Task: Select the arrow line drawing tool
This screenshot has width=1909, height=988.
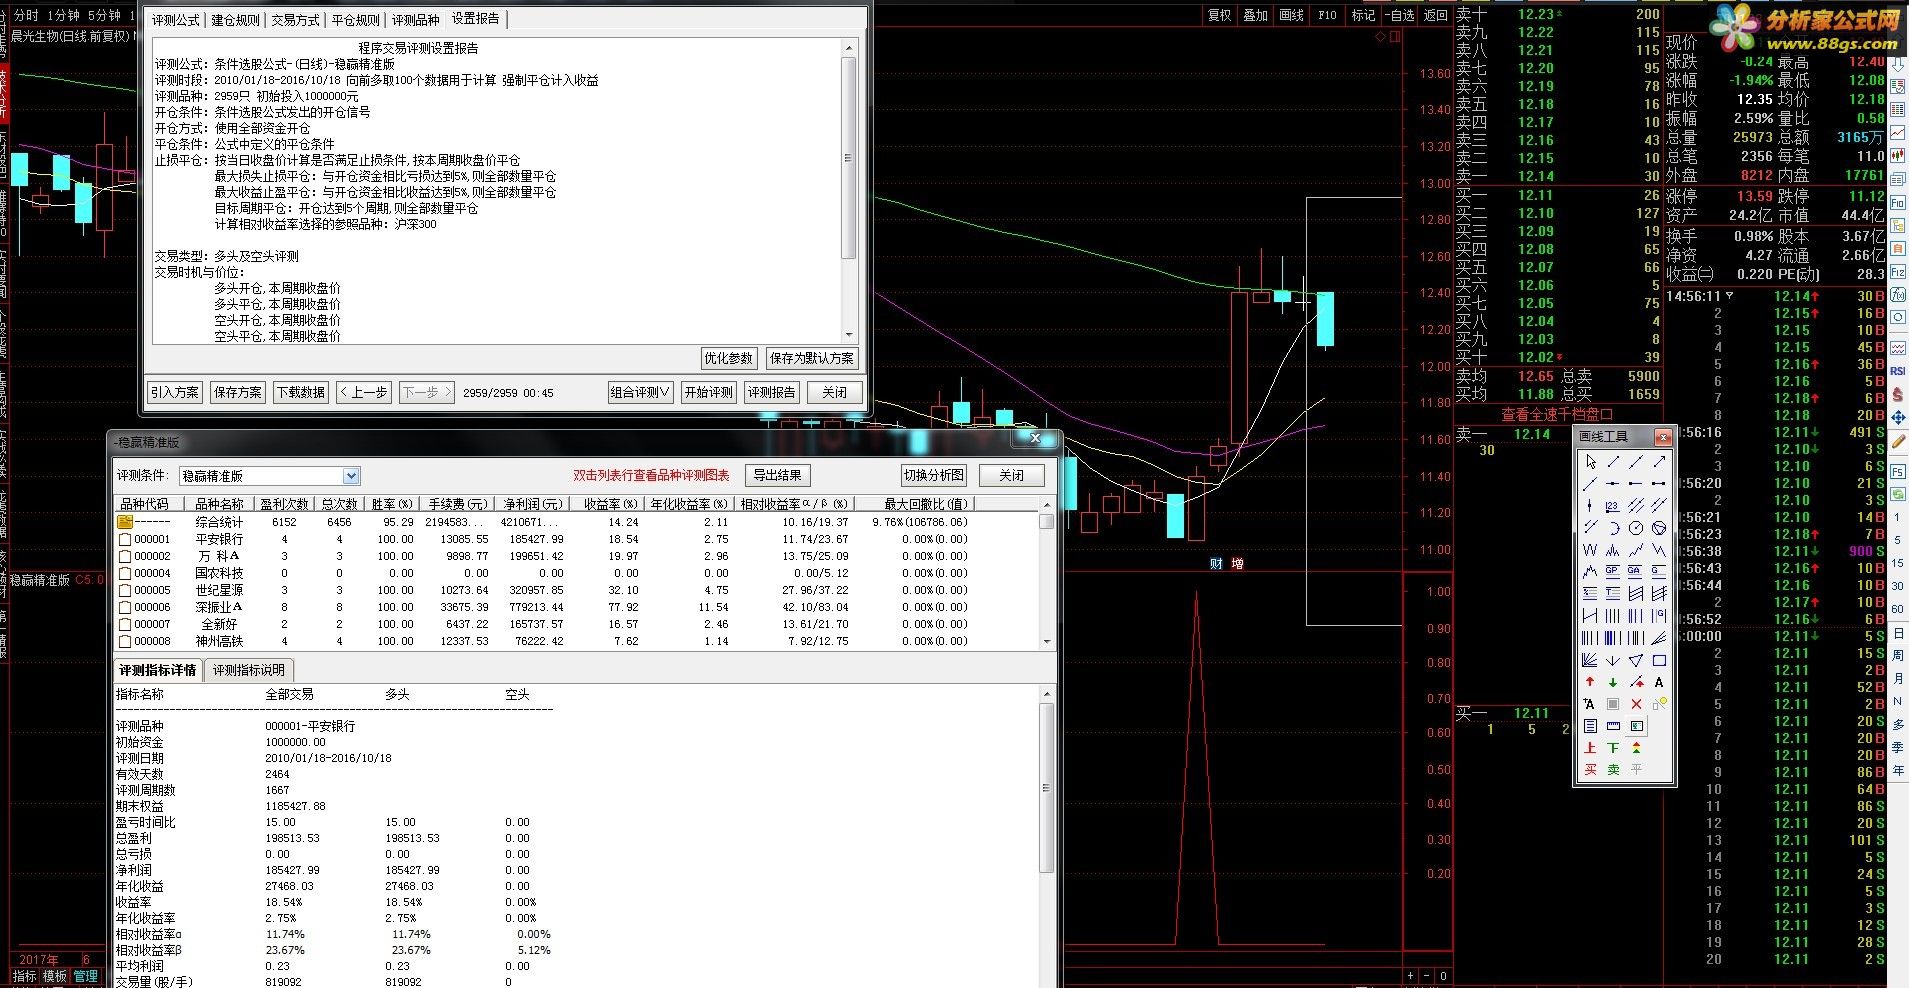Action: click(1658, 462)
